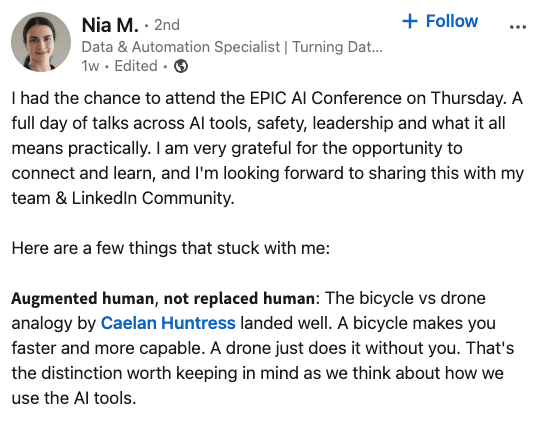The image size is (538, 425).
Task: Open the Data & Automation Specialist headline
Action: point(181,47)
